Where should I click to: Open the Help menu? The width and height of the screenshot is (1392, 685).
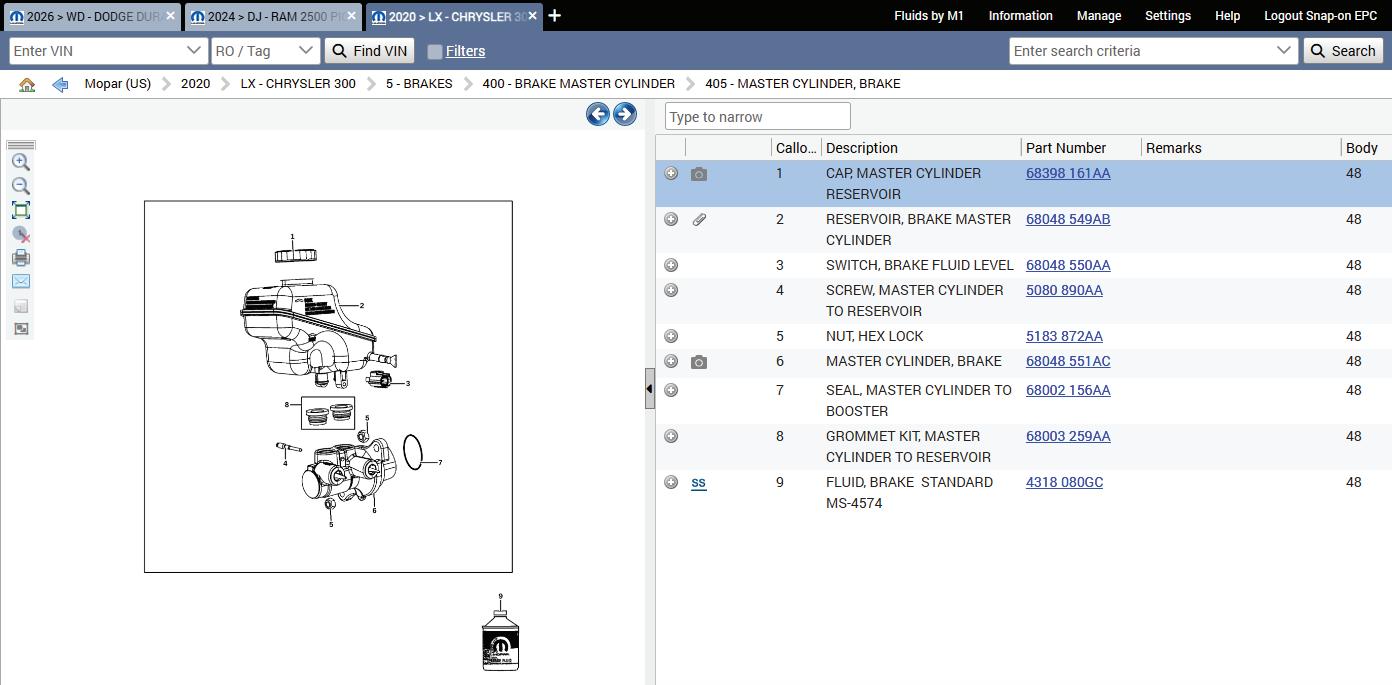pos(1227,16)
